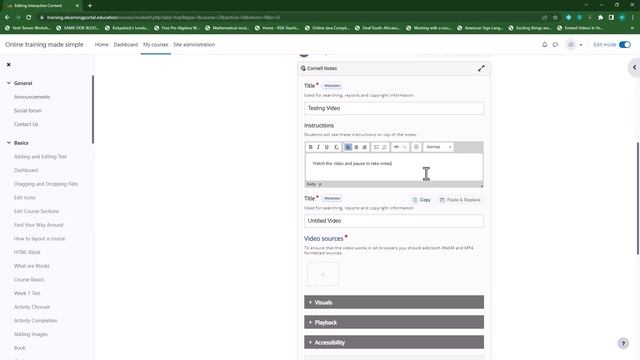Viewport: 640px width, 360px height.
Task: Expand Accessibility settings panel
Action: click(394, 342)
